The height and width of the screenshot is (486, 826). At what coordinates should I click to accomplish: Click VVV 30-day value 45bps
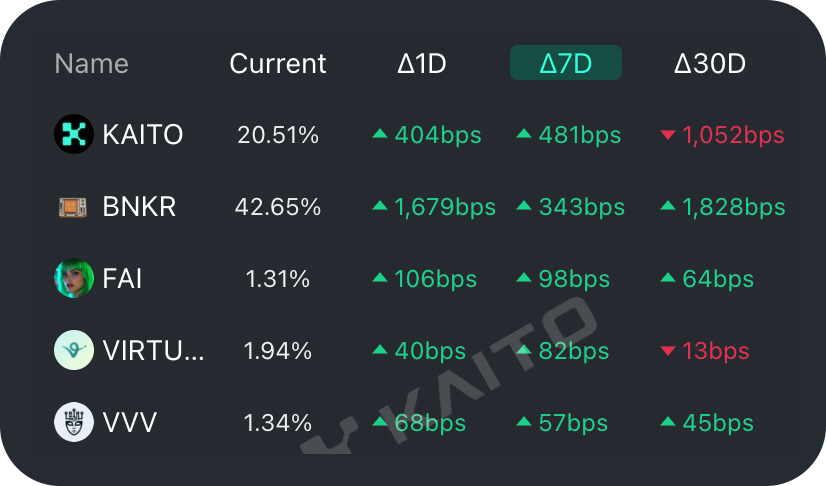click(x=717, y=423)
